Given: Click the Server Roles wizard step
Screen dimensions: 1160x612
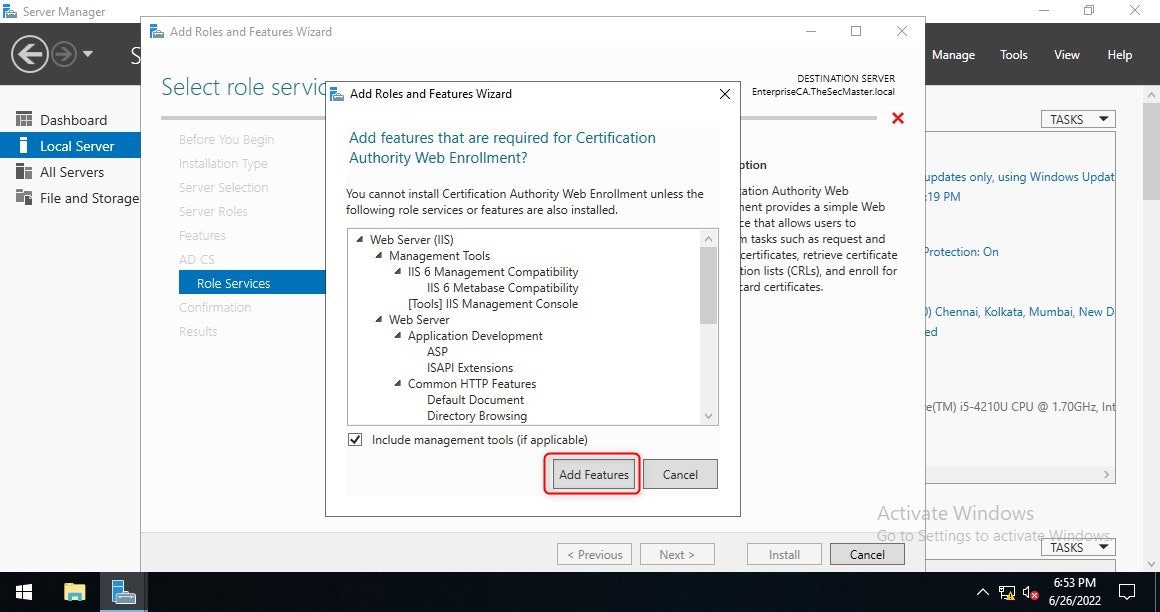Looking at the screenshot, I should click(x=213, y=211).
